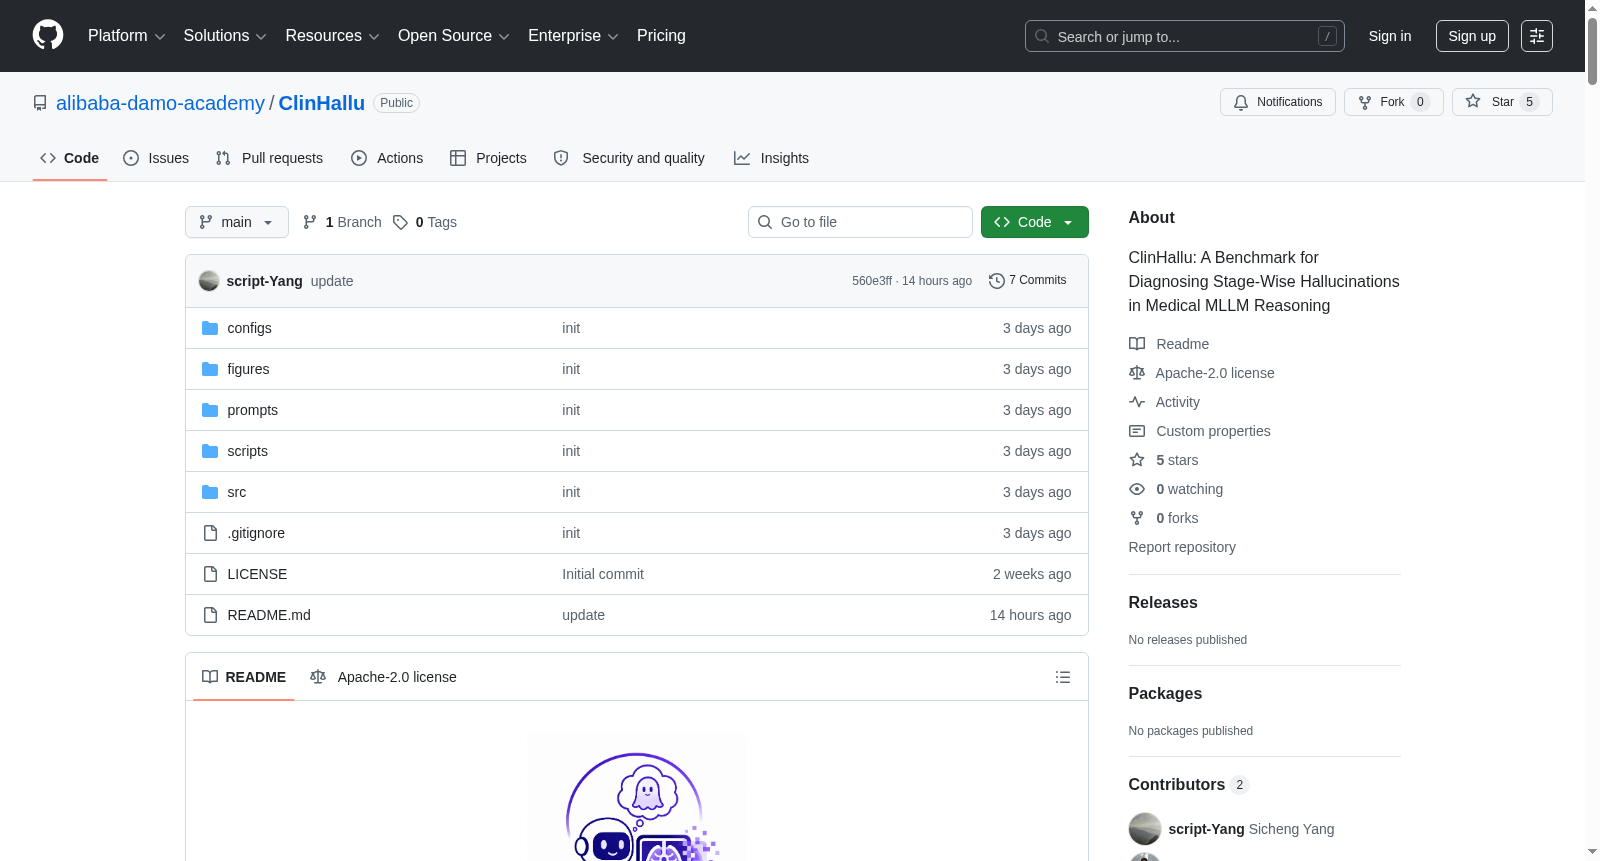Select the Apache-2.0 license tab
Viewport: 1600px width, 861px height.
383,677
